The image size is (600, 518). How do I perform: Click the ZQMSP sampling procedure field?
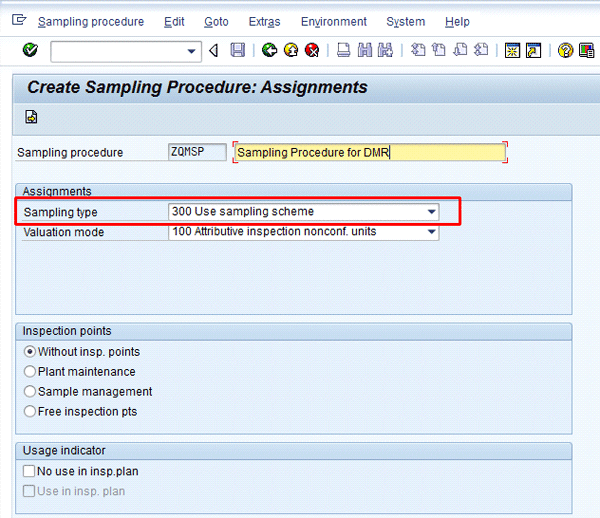[197, 152]
